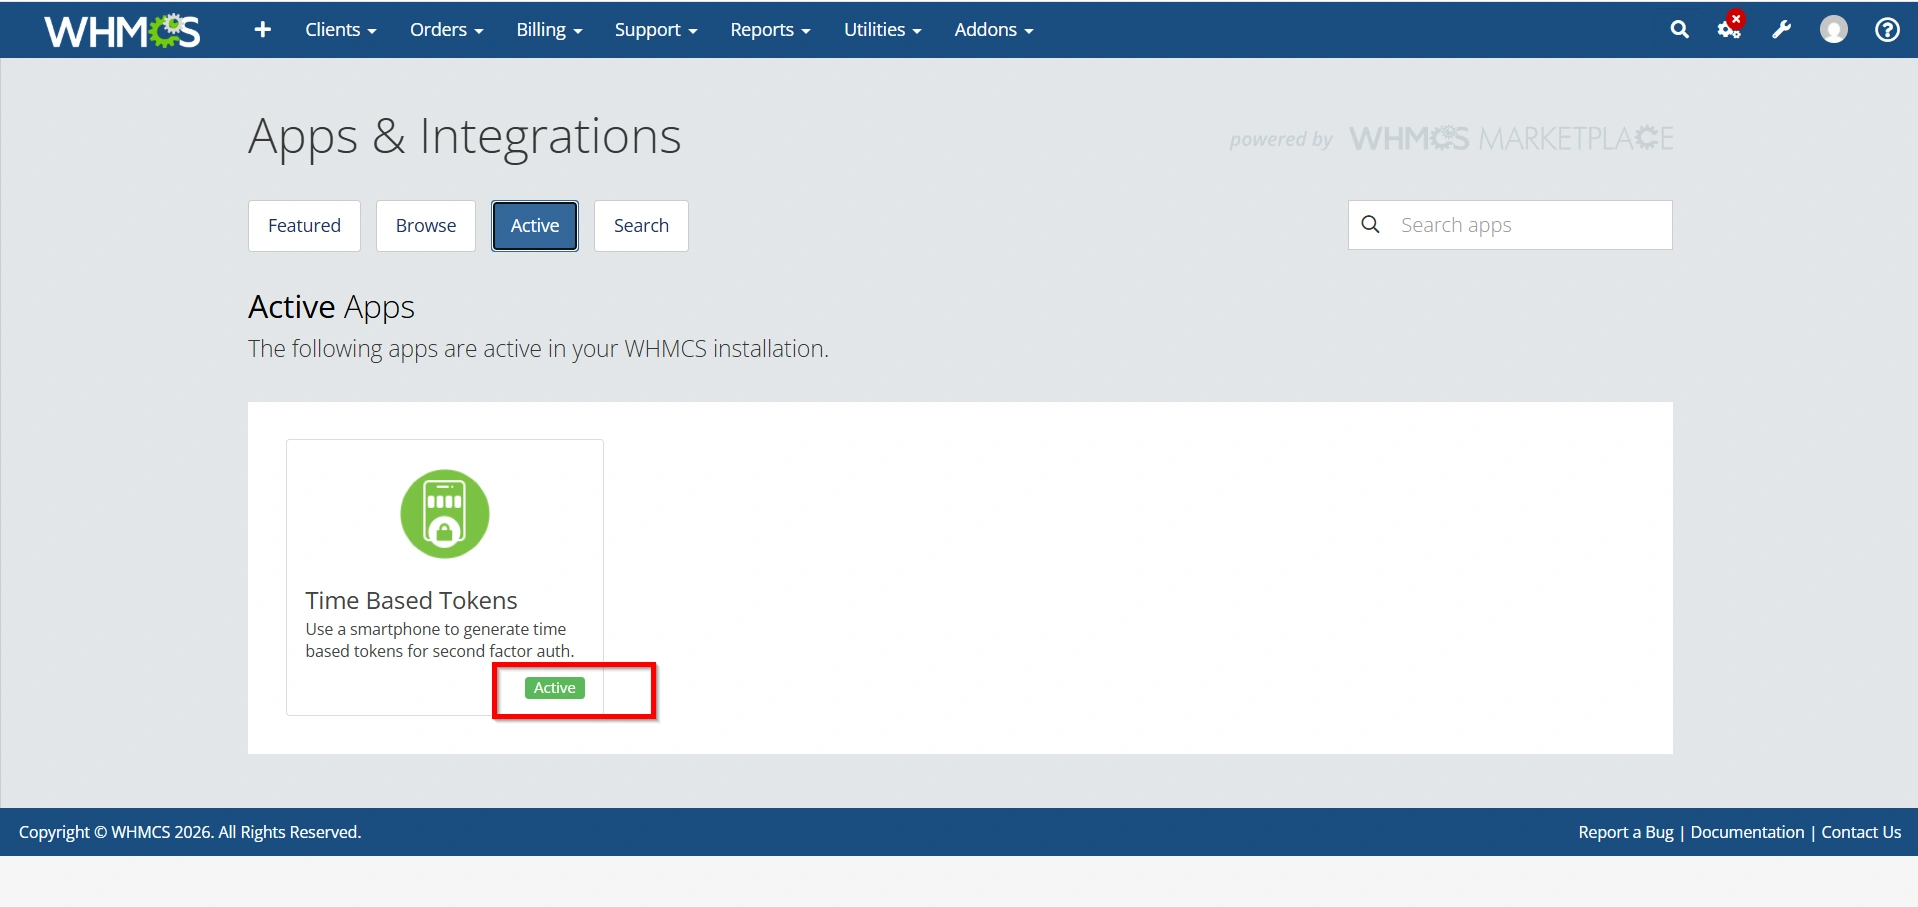Open the Contact Us footer link
Image resolution: width=1918 pixels, height=907 pixels.
[1861, 832]
